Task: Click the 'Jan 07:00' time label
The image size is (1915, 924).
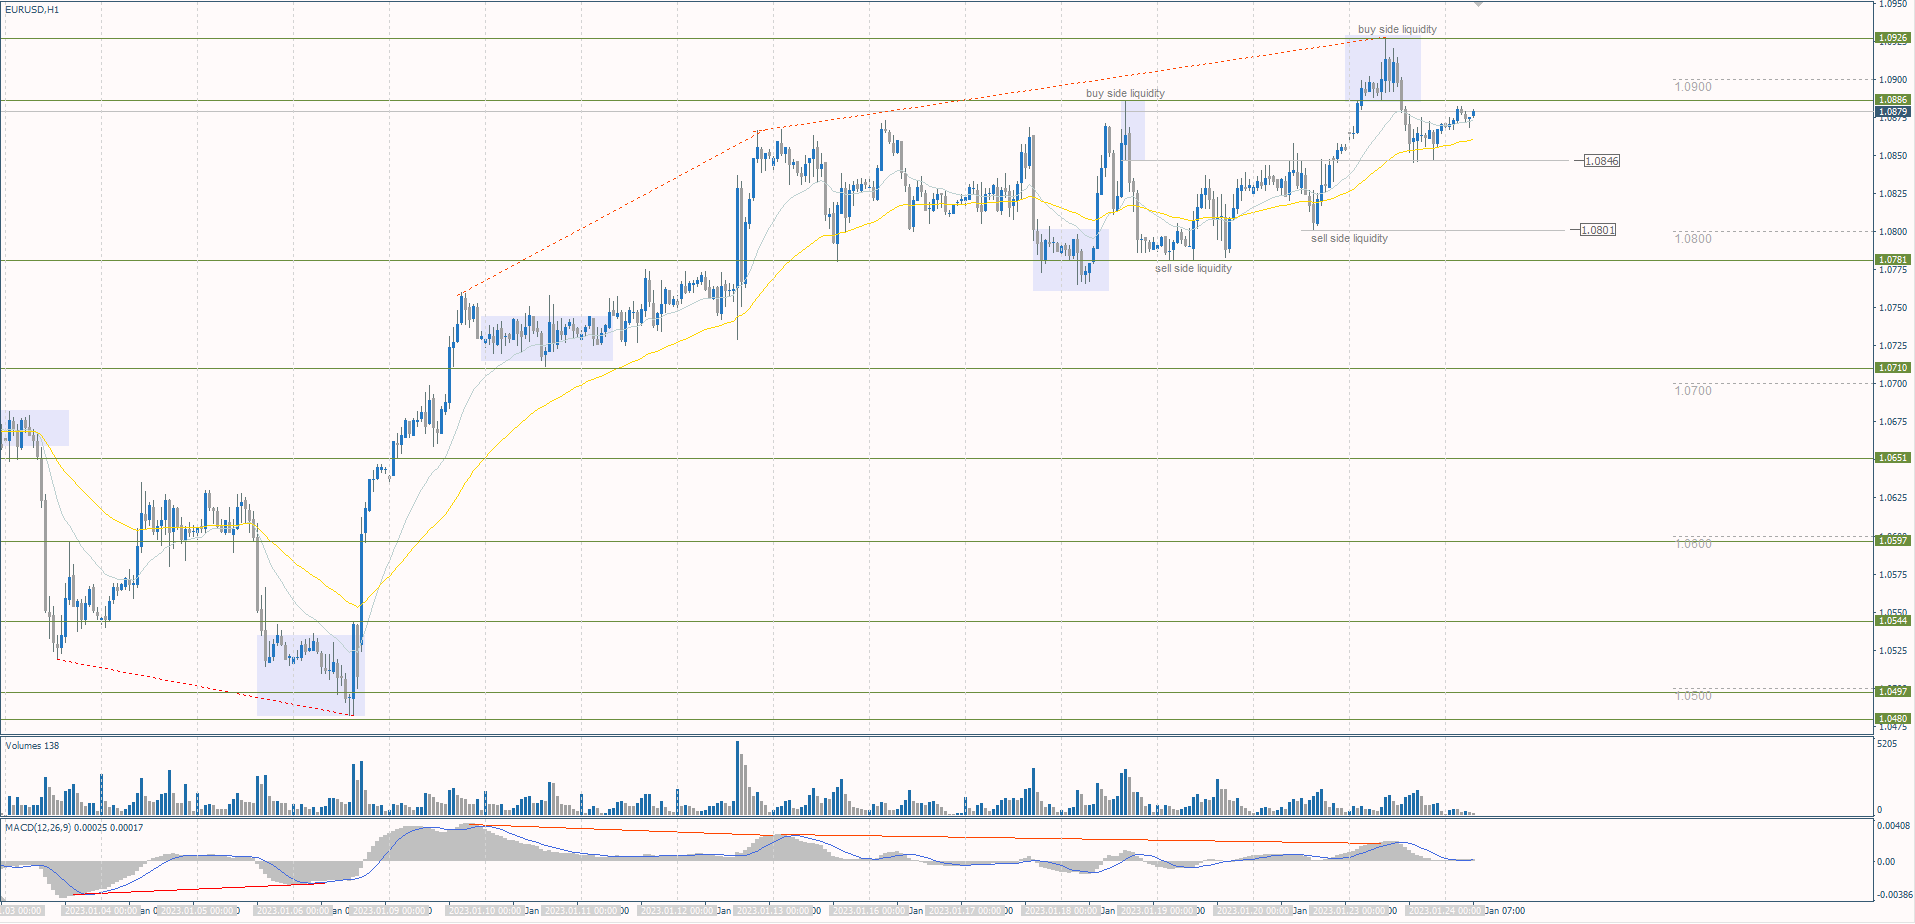Action: pyautogui.click(x=1505, y=911)
